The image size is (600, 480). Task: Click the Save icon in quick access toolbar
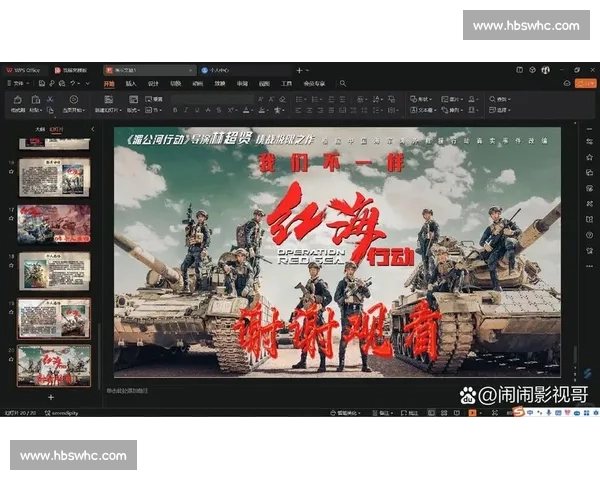pyautogui.click(x=42, y=83)
